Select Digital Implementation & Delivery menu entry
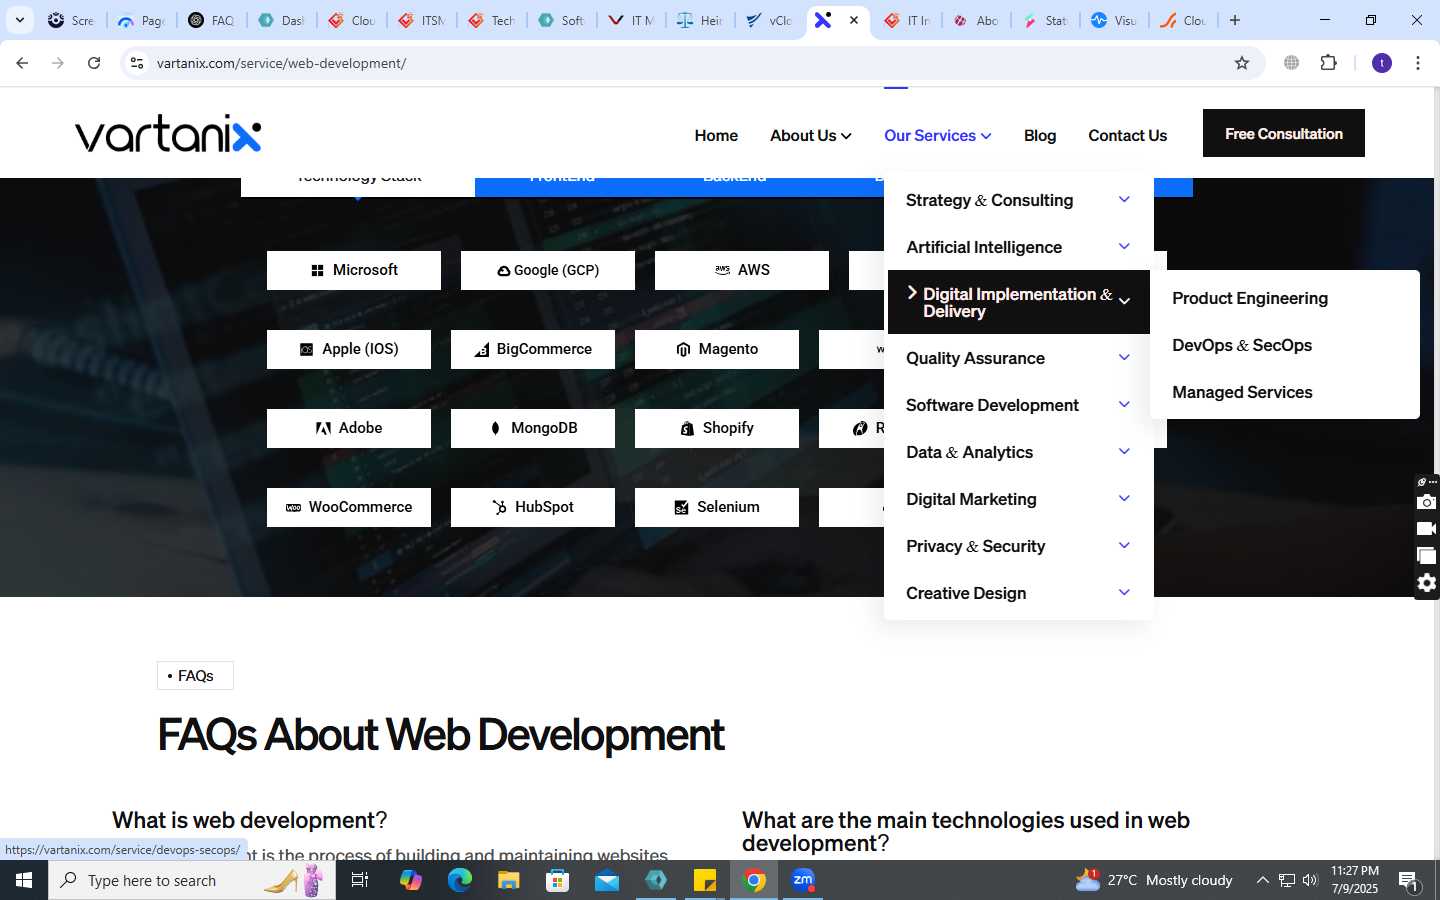 (x=1019, y=302)
